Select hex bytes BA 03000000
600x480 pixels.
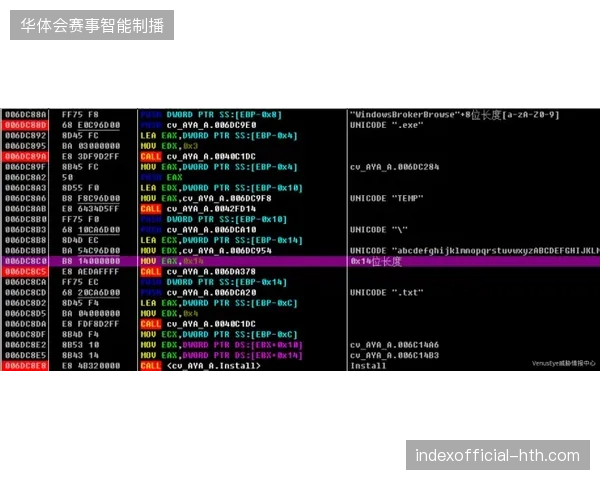[x=91, y=146]
